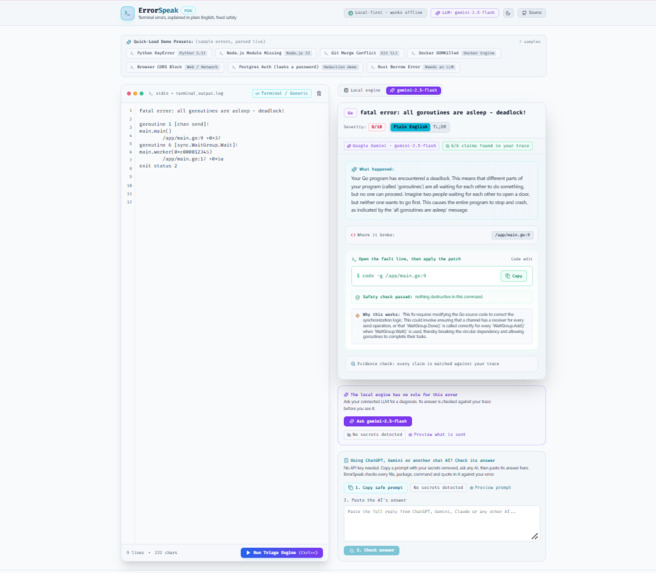This screenshot has height=573, width=656.
Task: Load the Postgres Auth password leak preset
Action: tap(295, 67)
